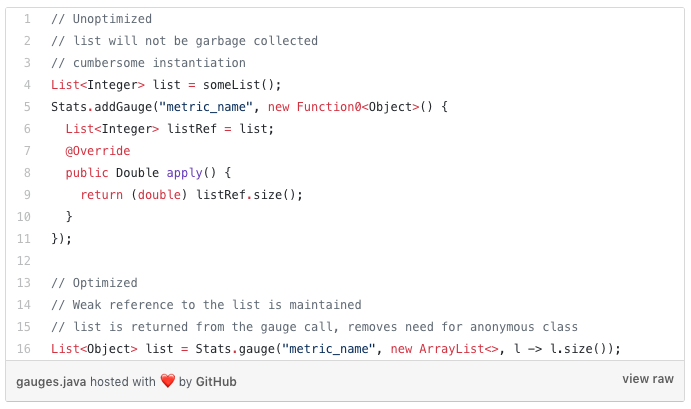Click the red heart icon

pos(168,381)
